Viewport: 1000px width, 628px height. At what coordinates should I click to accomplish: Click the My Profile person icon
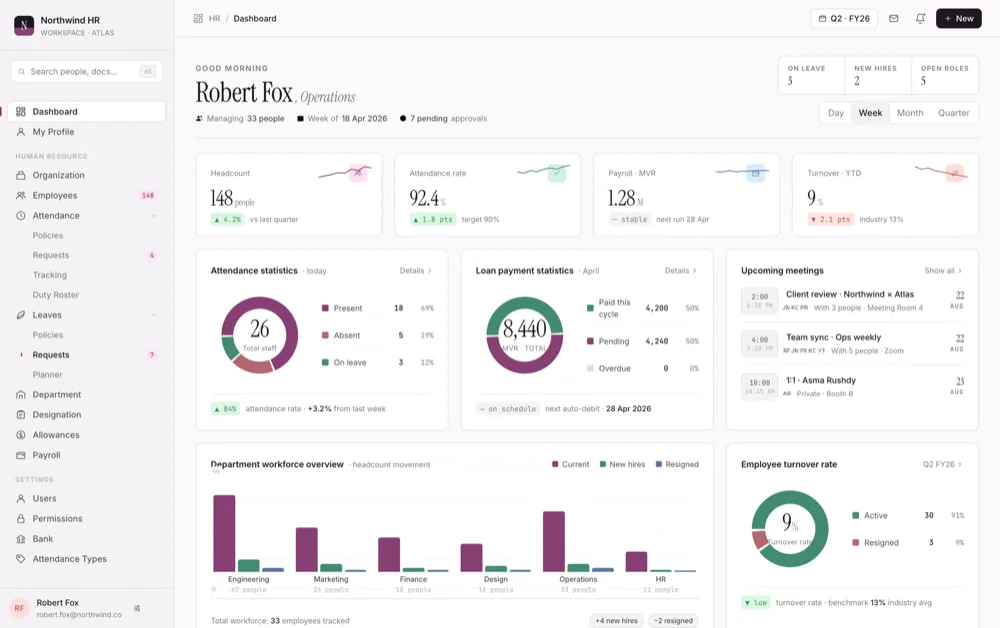(x=21, y=132)
